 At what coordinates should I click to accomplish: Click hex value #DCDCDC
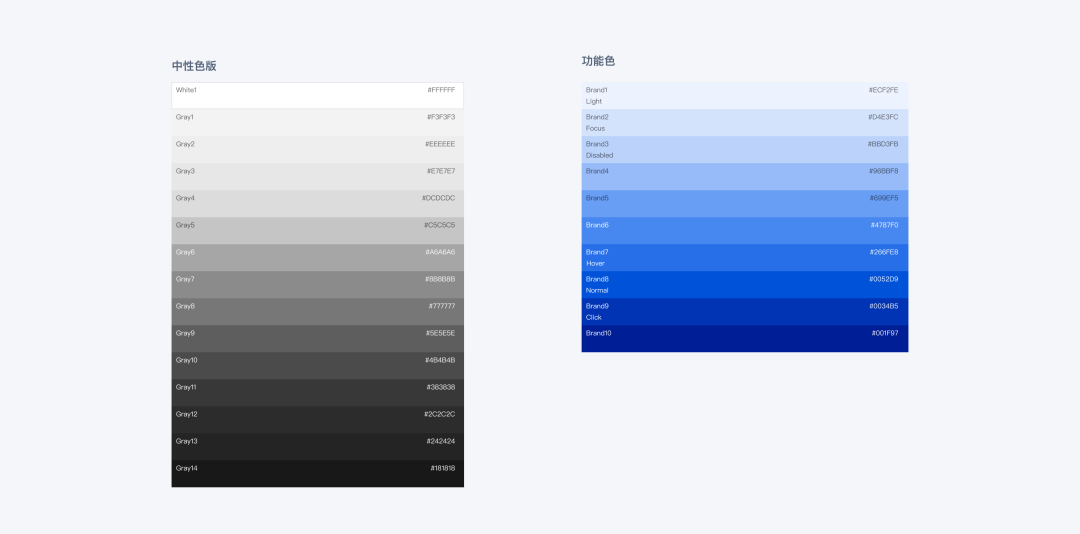pos(439,198)
